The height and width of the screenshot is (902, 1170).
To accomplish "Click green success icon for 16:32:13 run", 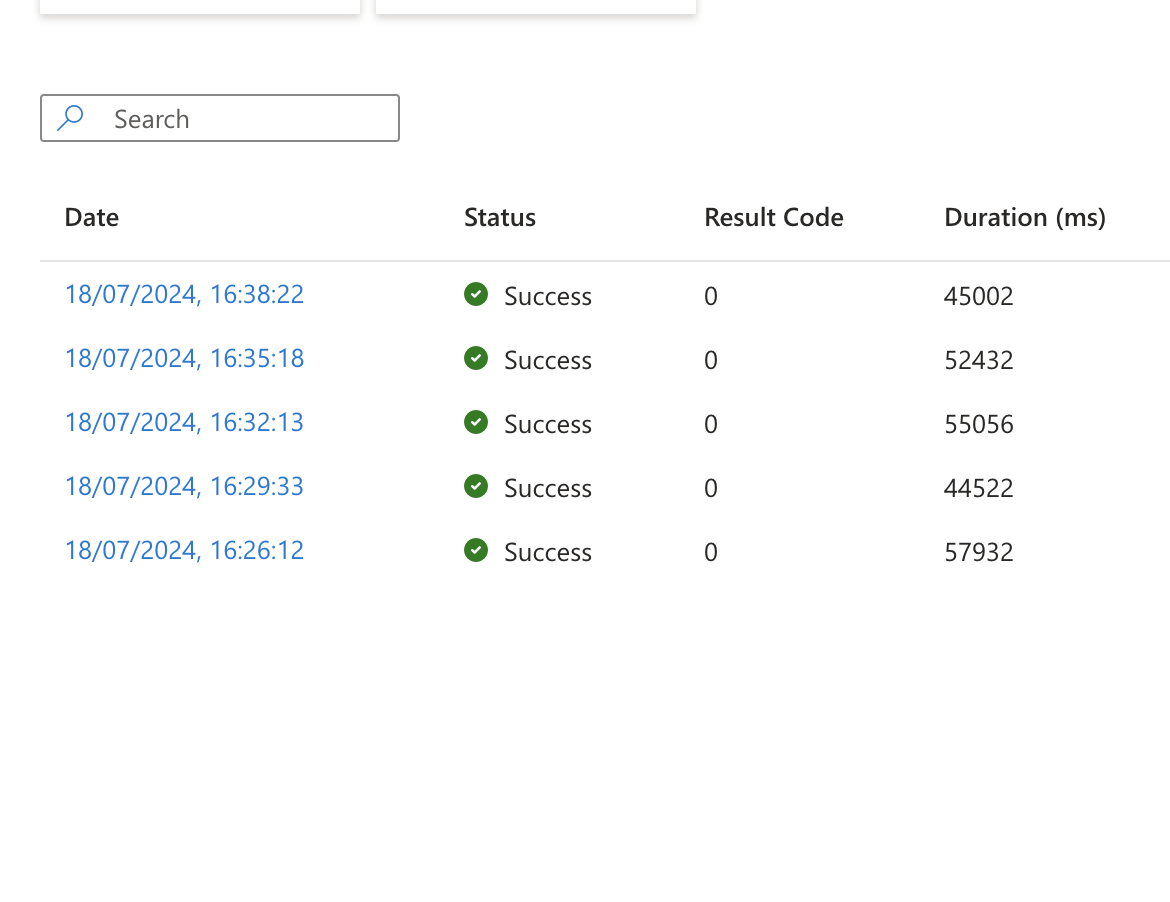I will [476, 423].
